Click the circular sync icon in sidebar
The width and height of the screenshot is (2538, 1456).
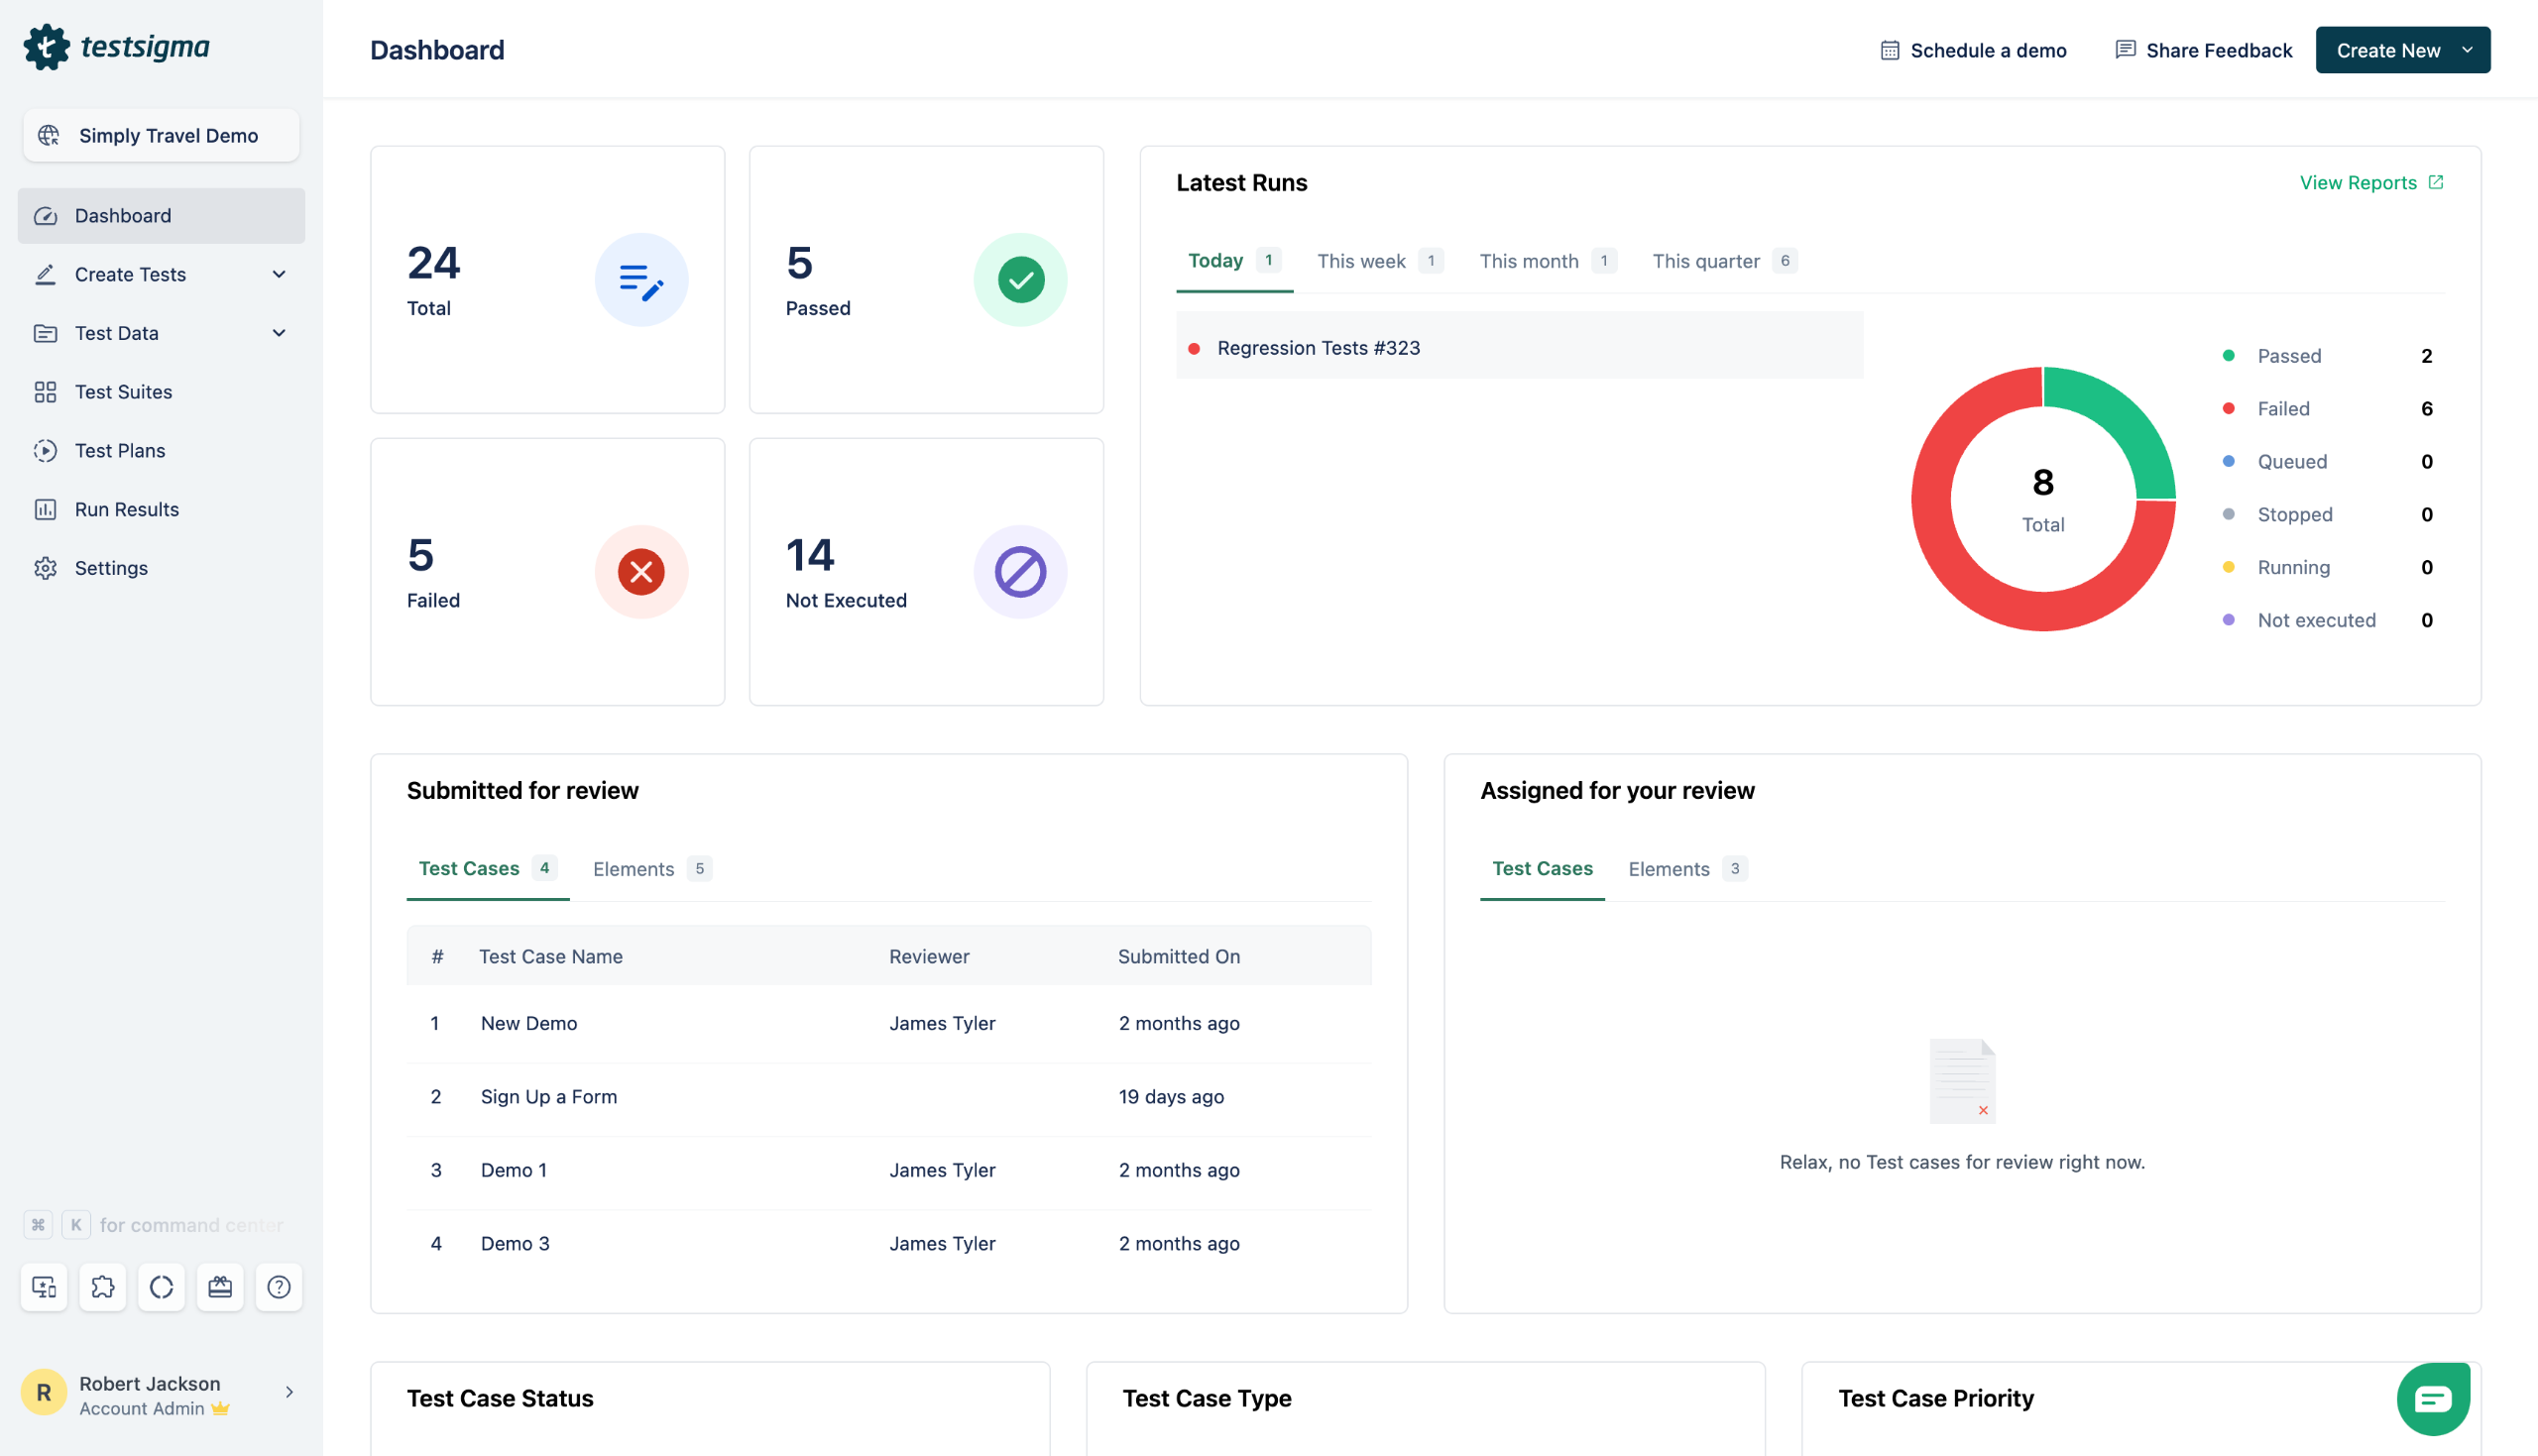[x=161, y=1287]
